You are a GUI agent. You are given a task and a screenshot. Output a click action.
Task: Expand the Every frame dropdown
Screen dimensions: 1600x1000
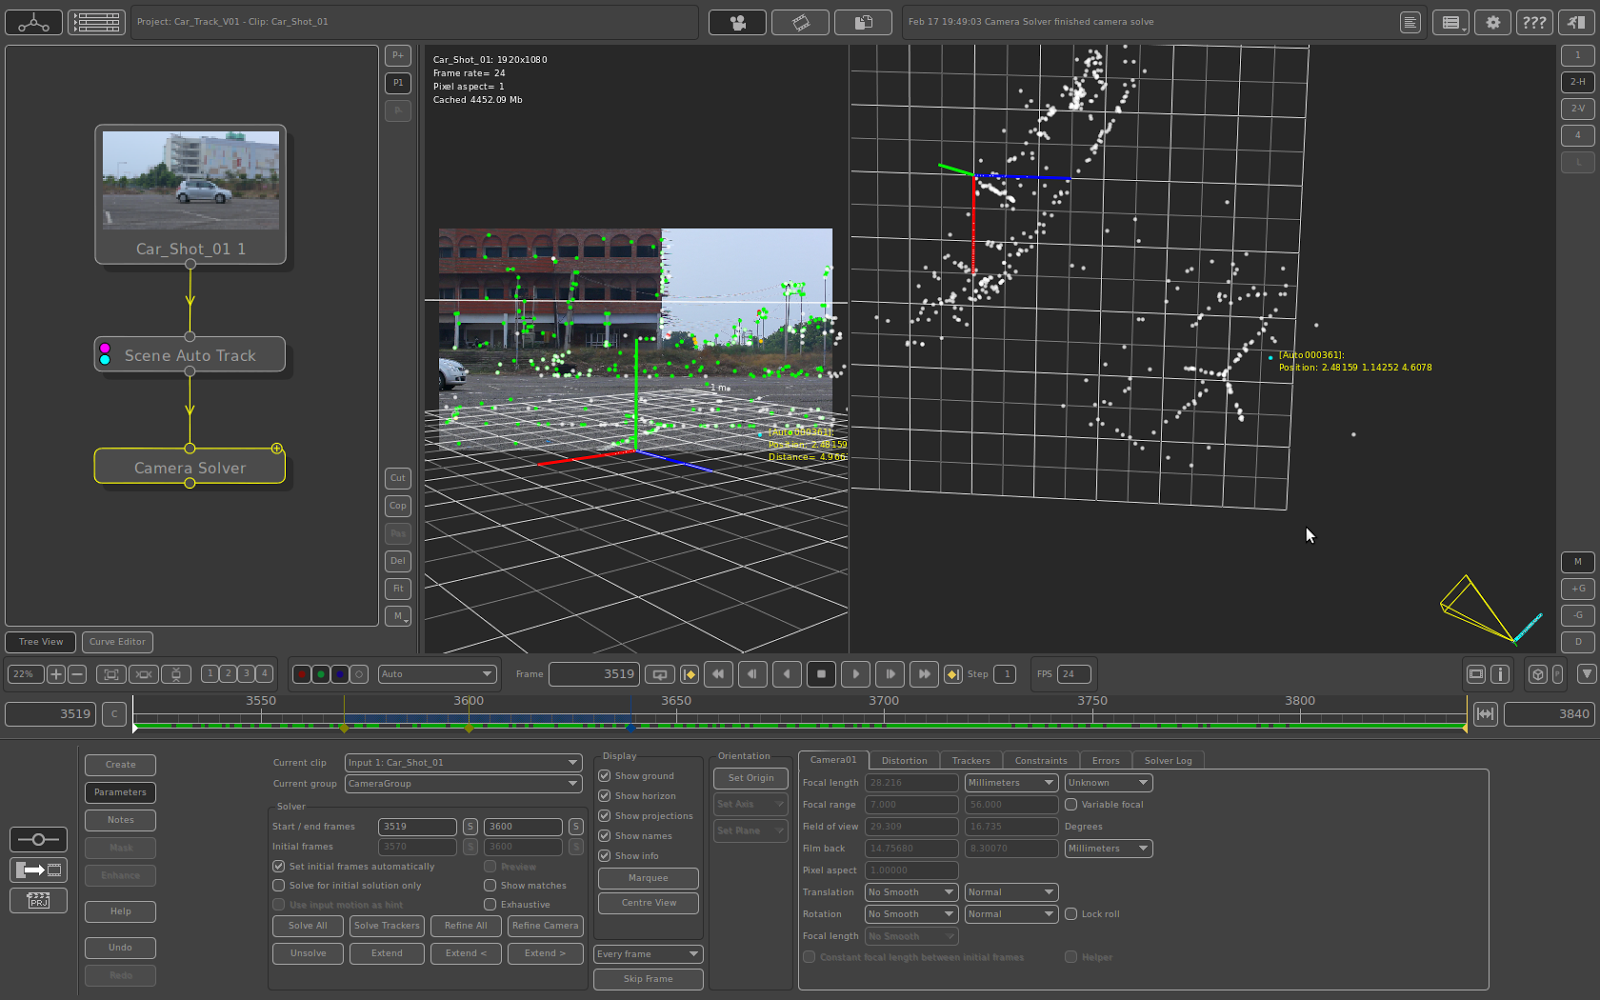[x=648, y=954]
